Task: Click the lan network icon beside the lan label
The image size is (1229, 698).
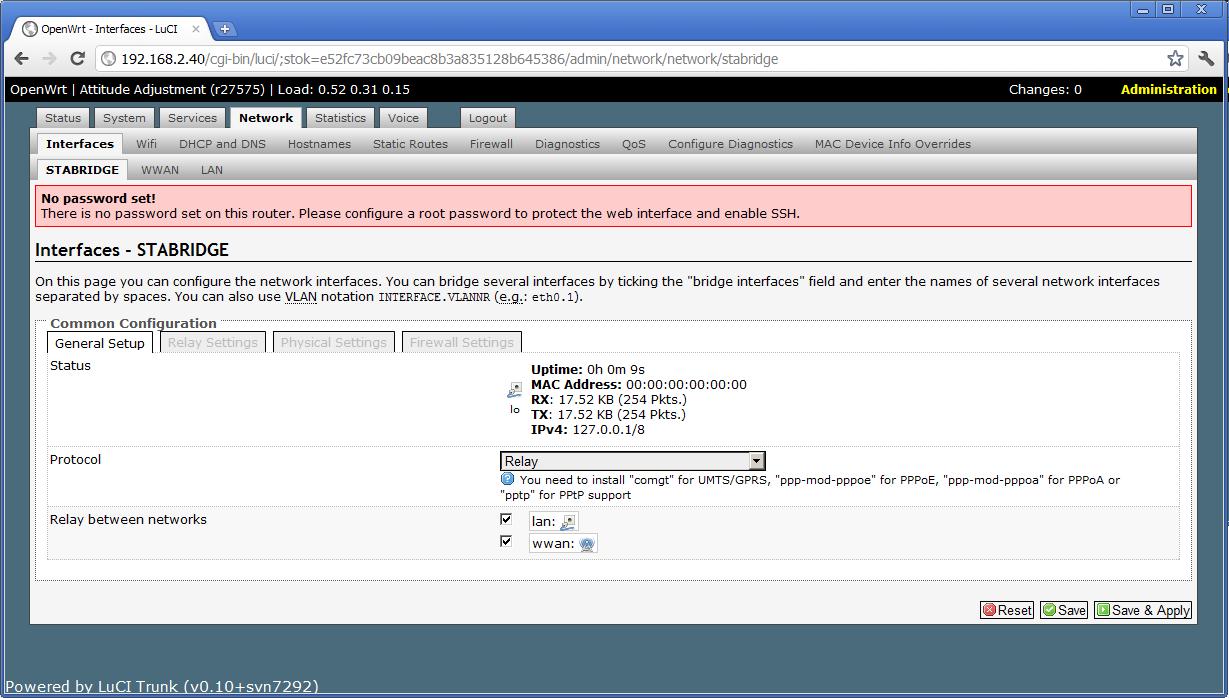Action: point(568,521)
